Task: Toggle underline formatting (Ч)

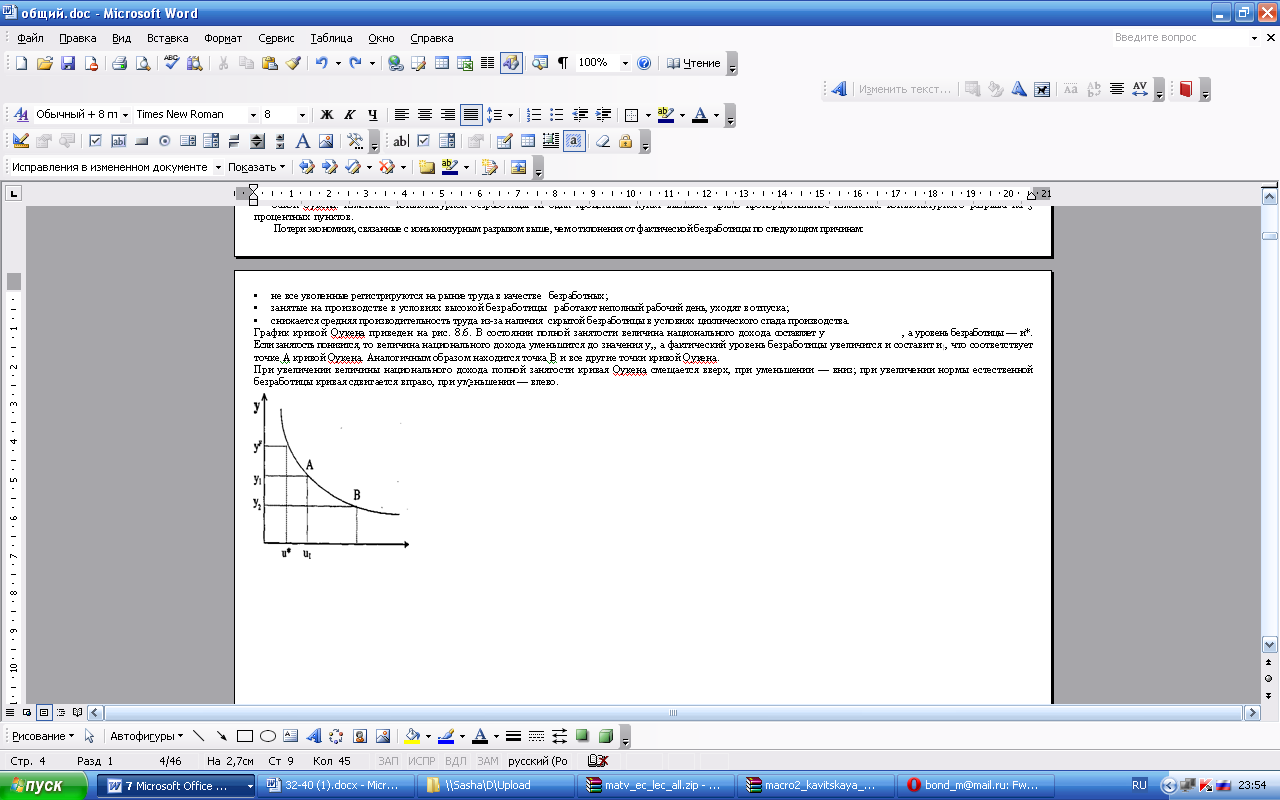Action: pos(372,115)
